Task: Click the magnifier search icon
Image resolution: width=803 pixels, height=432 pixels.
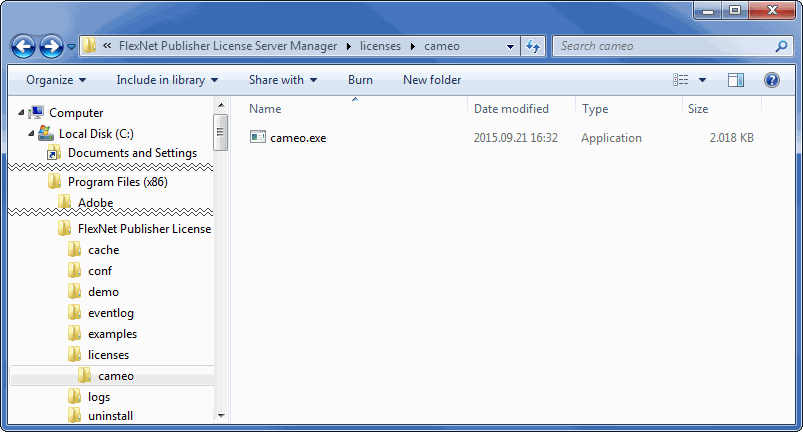Action: pos(781,47)
